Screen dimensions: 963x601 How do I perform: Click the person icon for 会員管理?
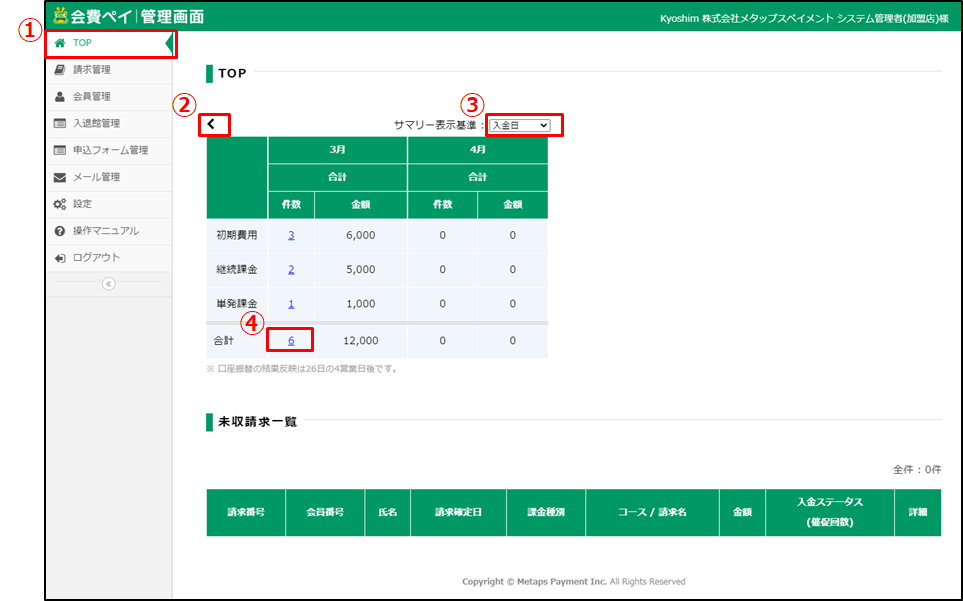[x=60, y=97]
